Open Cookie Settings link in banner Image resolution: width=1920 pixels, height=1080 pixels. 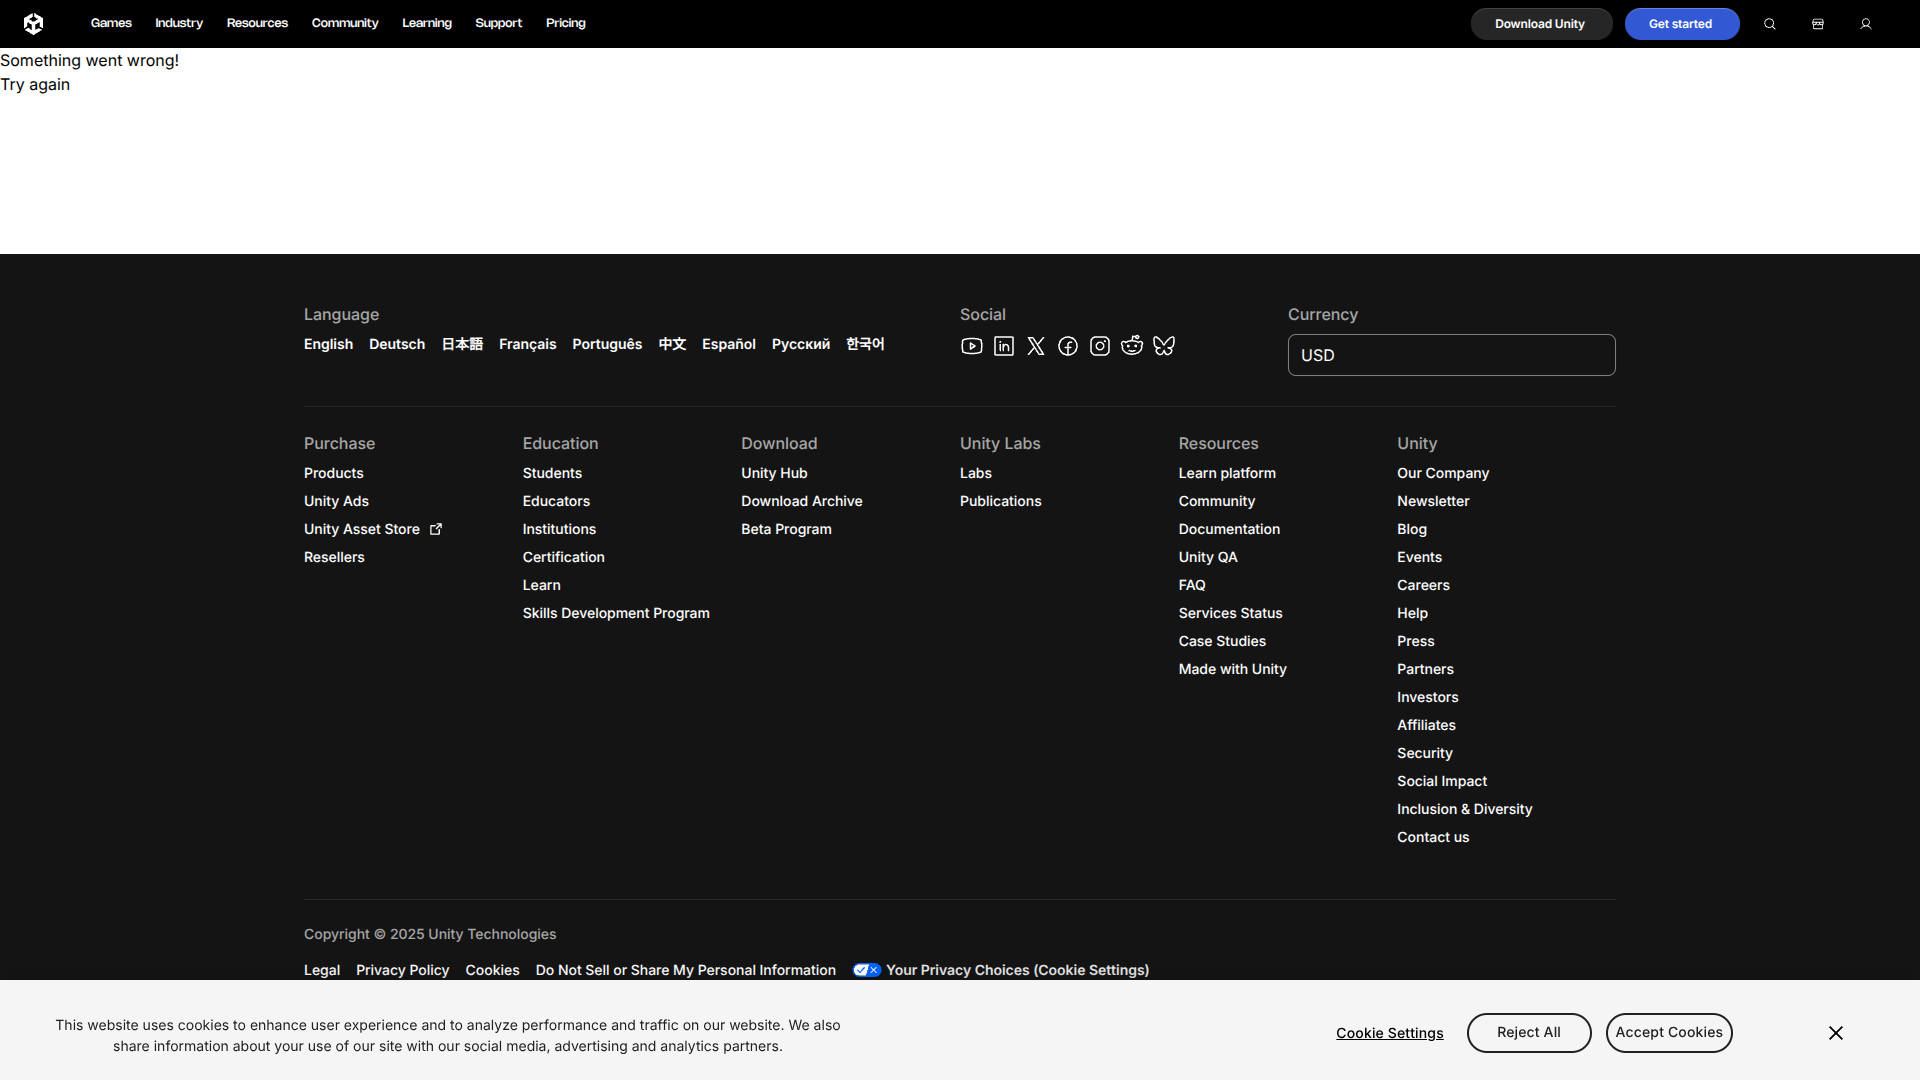click(x=1390, y=1033)
